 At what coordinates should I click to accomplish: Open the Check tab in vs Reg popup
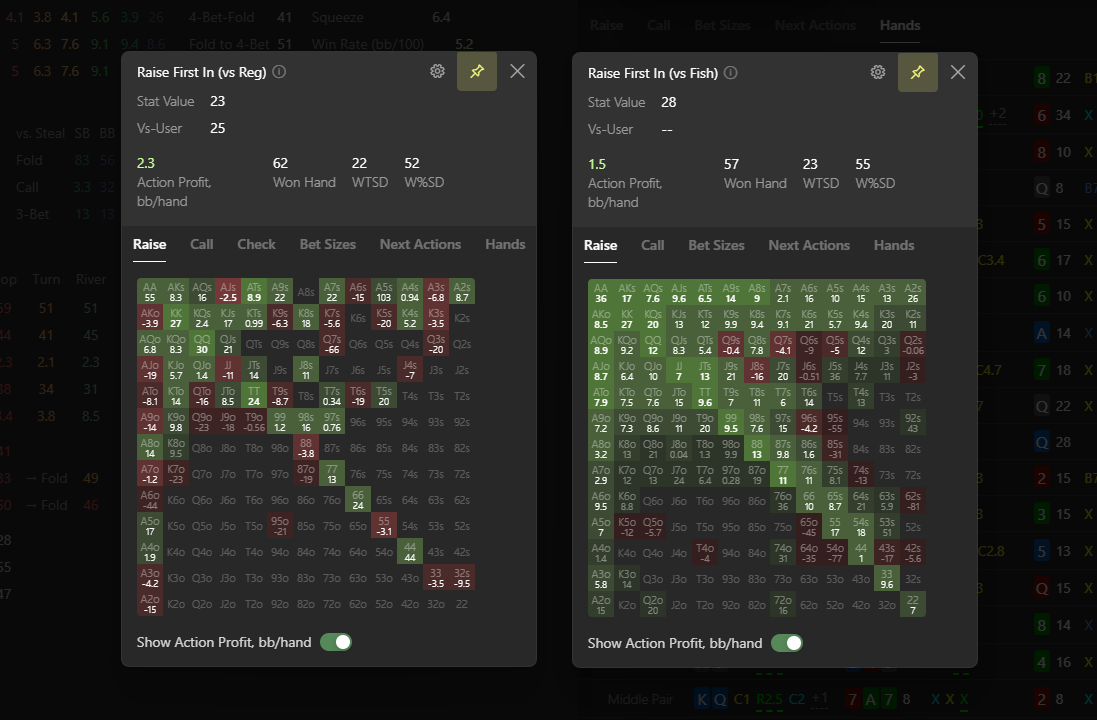[256, 244]
